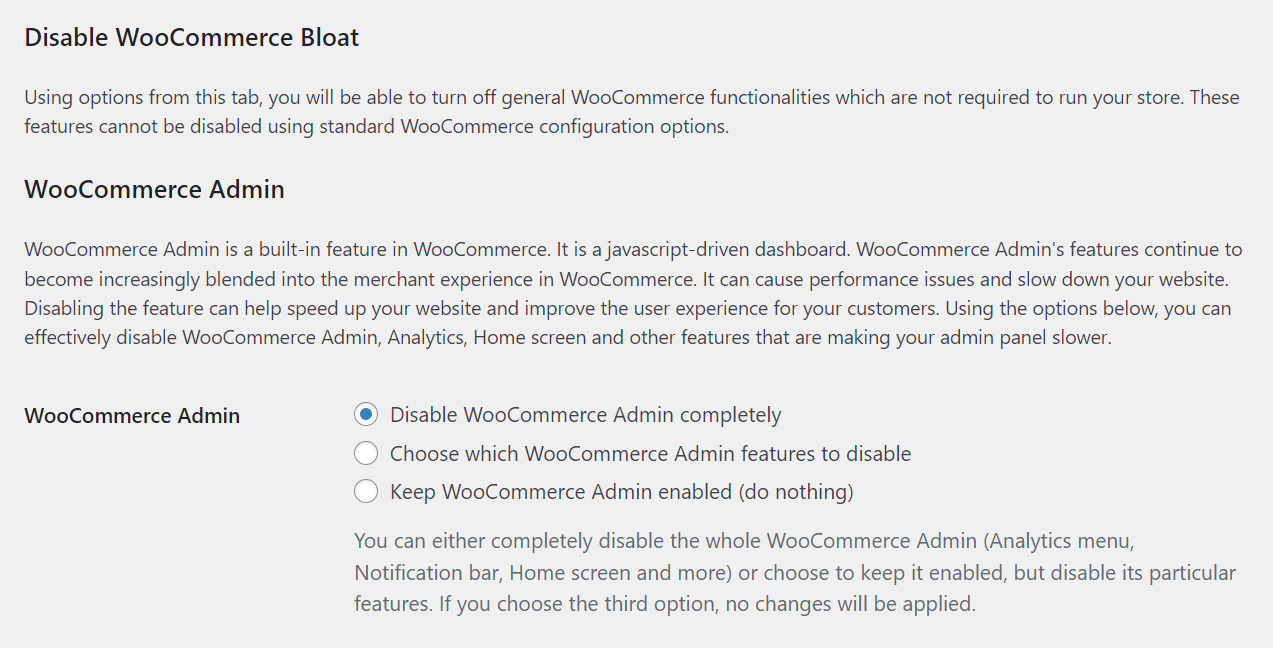Click the 'Disable WooCommerce Bloat' heading

tap(190, 37)
